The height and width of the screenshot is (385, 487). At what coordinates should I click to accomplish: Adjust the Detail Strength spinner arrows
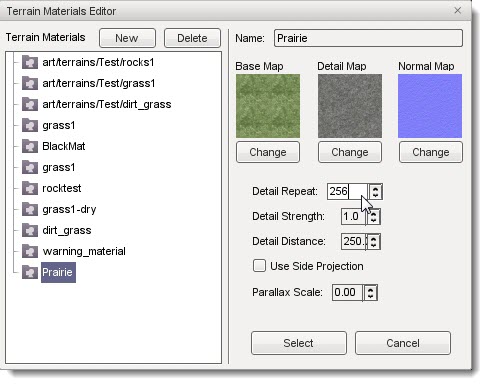click(373, 216)
